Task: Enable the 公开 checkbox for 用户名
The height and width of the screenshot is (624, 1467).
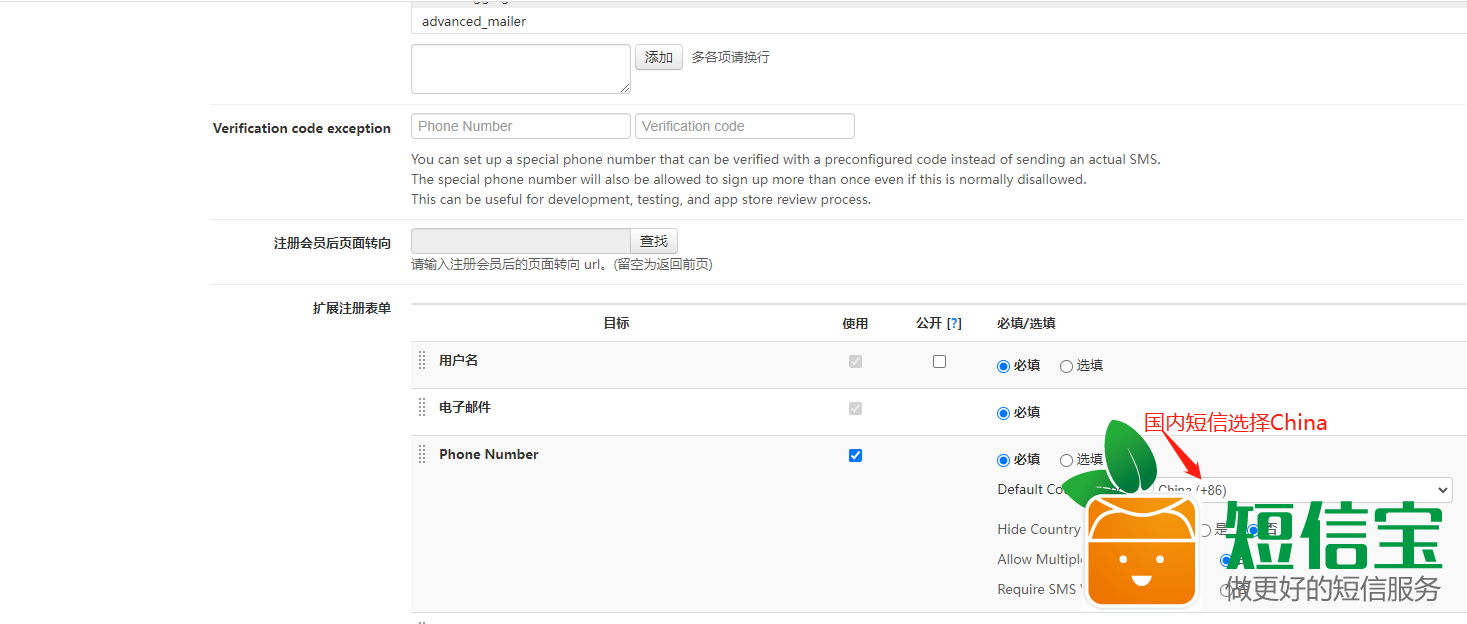Action: (939, 362)
